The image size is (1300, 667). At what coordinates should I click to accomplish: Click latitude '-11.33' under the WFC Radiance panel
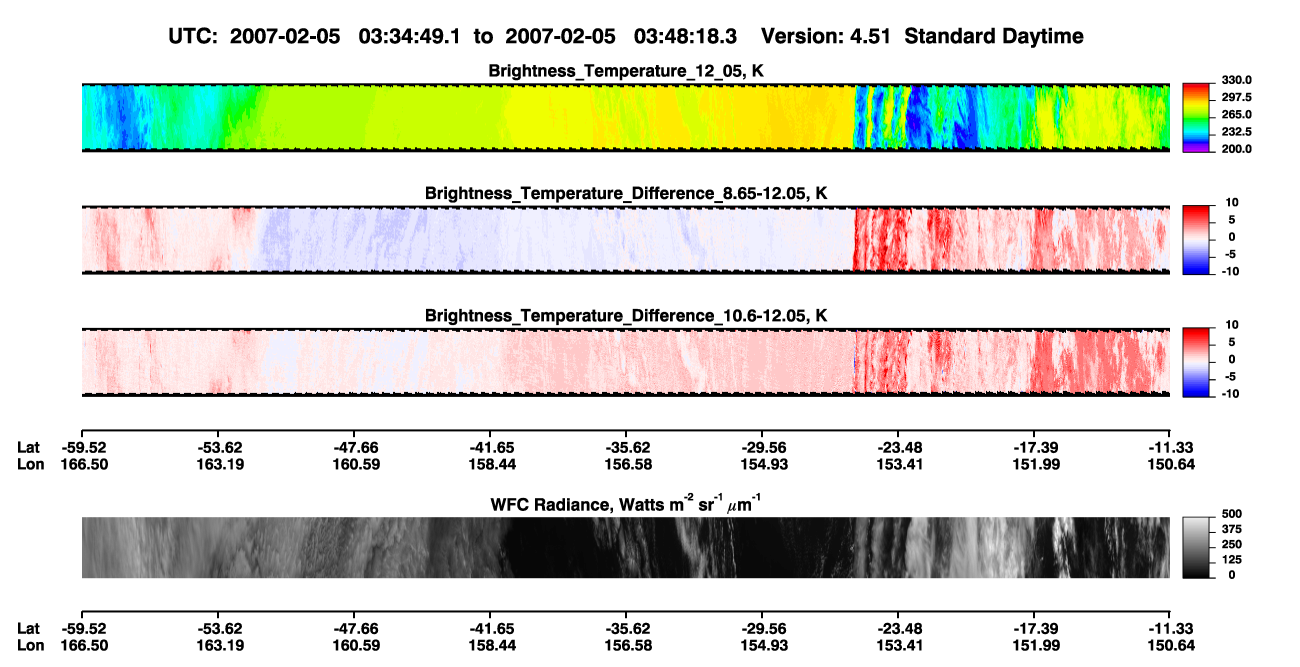1170,629
